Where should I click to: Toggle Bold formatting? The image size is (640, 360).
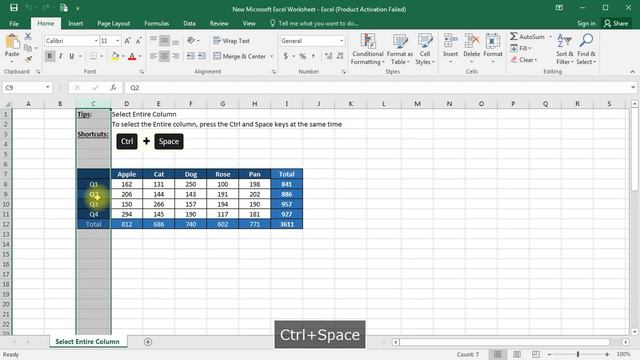point(50,56)
